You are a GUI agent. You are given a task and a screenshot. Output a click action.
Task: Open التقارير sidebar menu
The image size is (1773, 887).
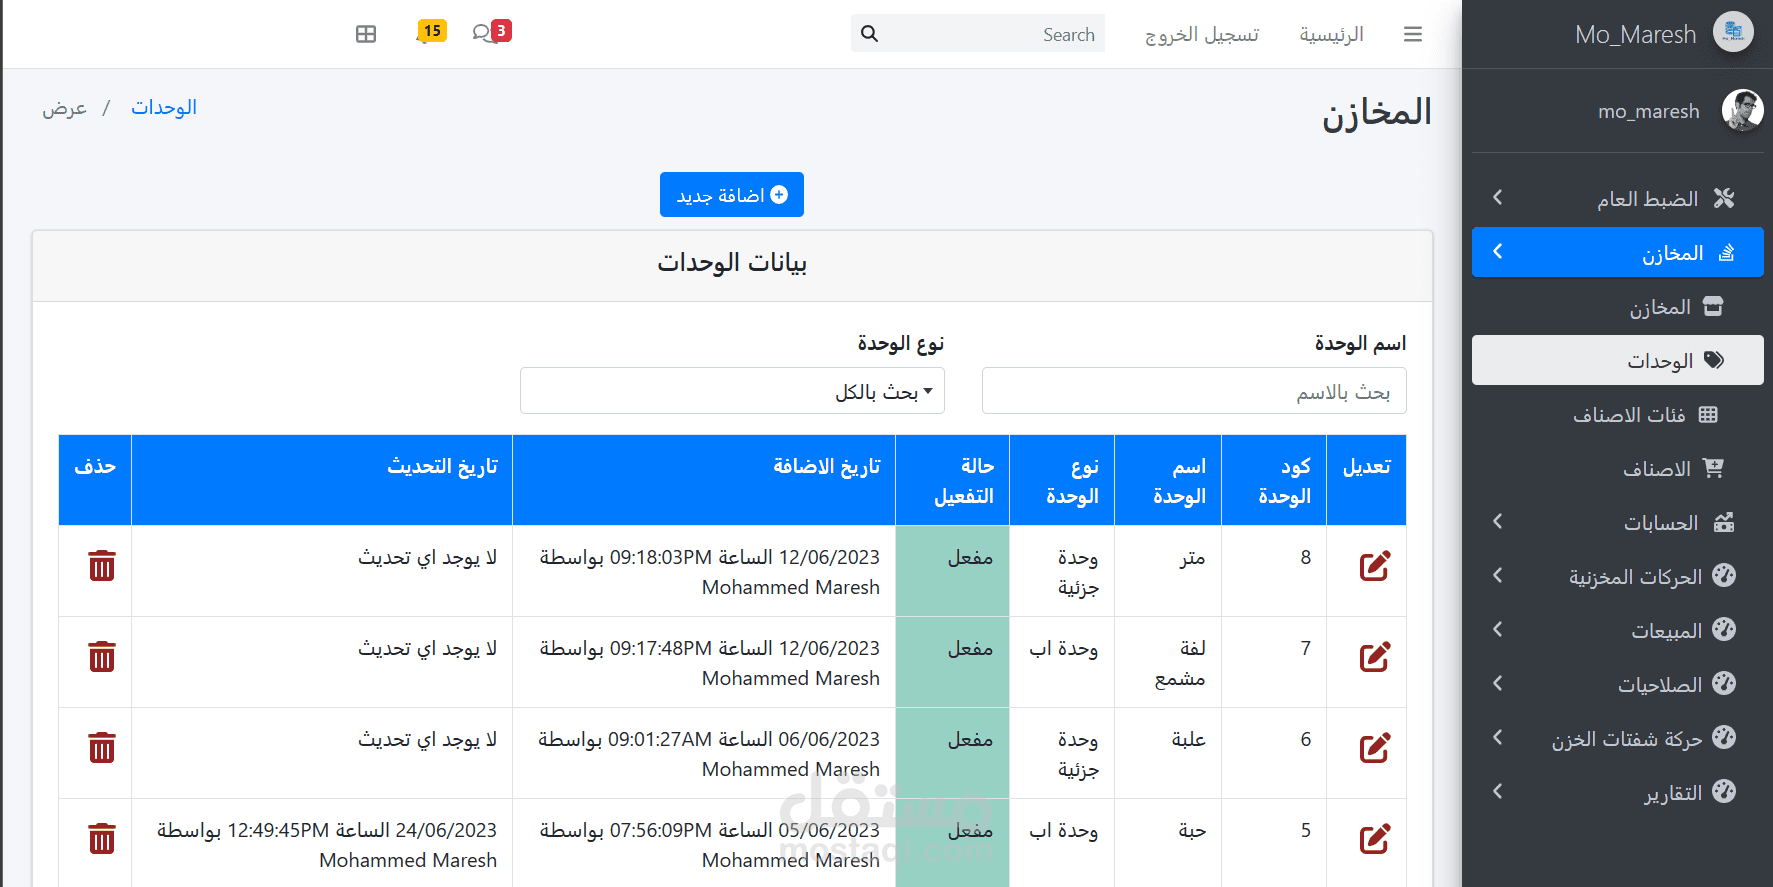point(1618,791)
